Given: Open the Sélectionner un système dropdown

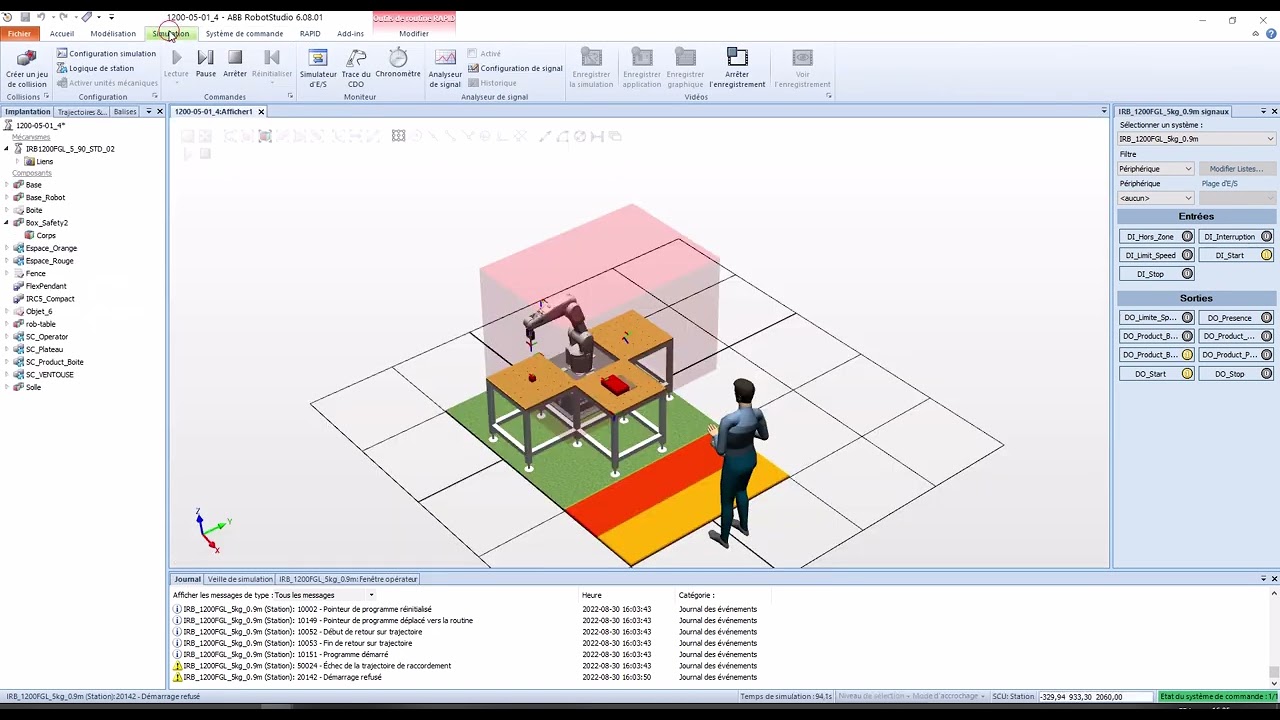Looking at the screenshot, I should 1196,139.
